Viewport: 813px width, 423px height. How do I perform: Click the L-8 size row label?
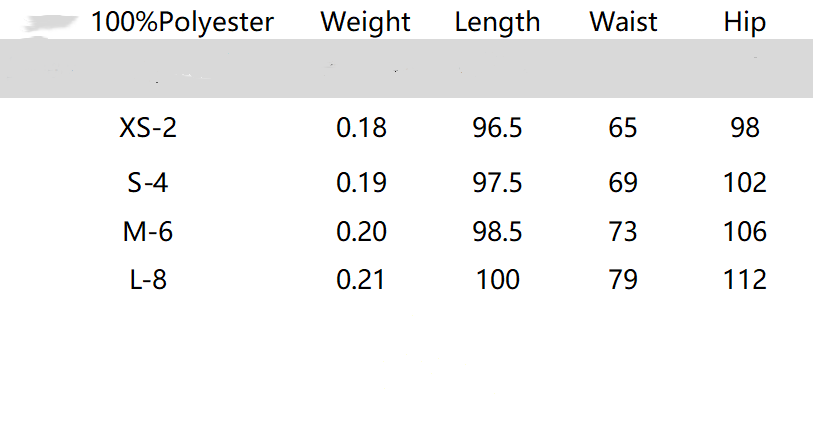tap(148, 280)
